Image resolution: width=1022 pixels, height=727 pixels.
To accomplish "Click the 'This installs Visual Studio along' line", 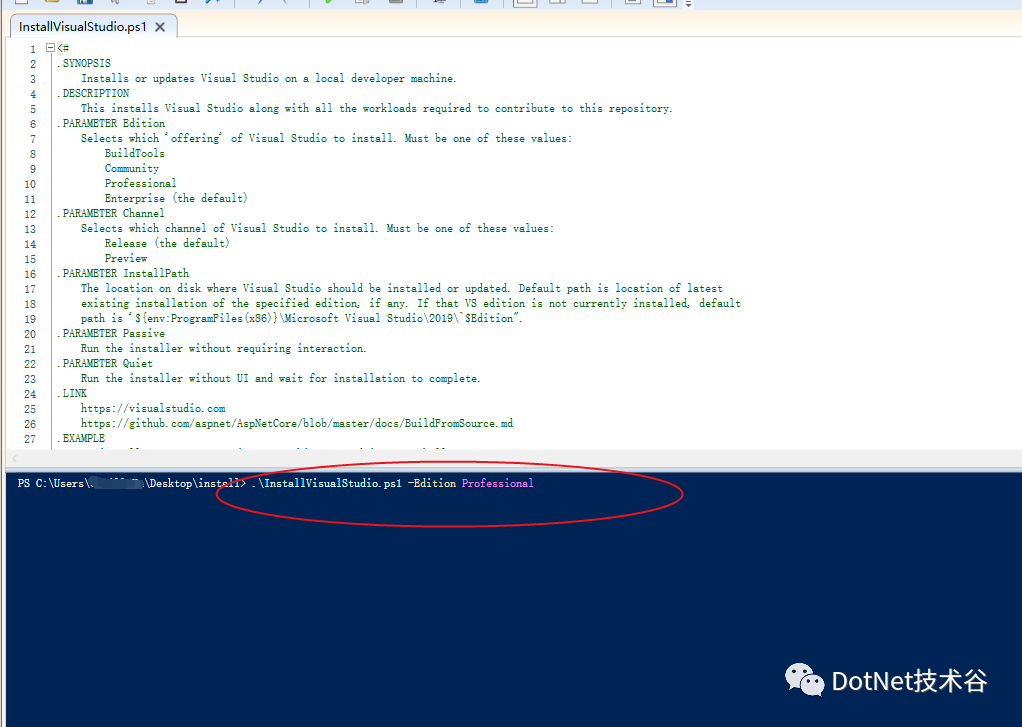I will click(x=376, y=108).
